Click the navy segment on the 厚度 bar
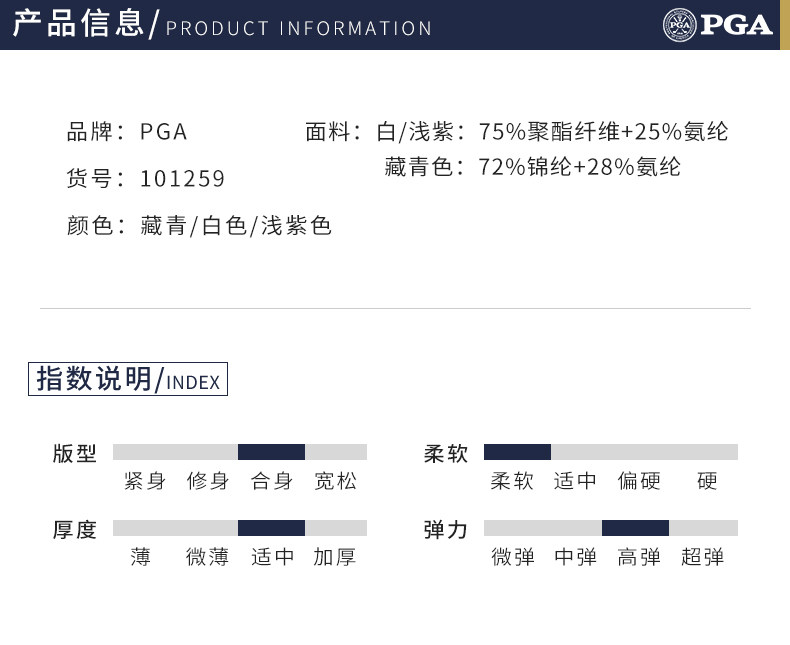This screenshot has width=790, height=645. [x=271, y=528]
